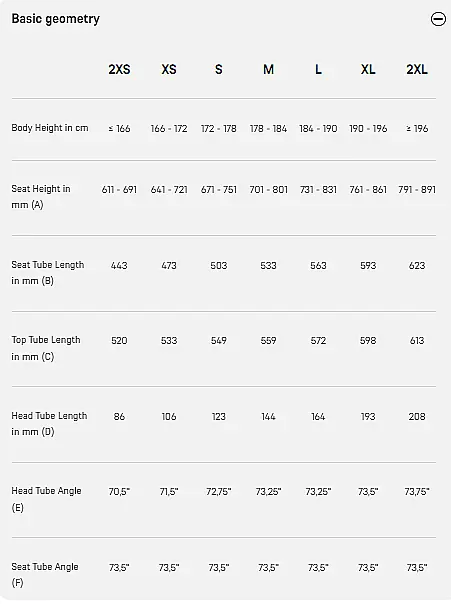451x604 pixels.
Task: Click the Head Tube Length (D) label
Action: pos(49,423)
